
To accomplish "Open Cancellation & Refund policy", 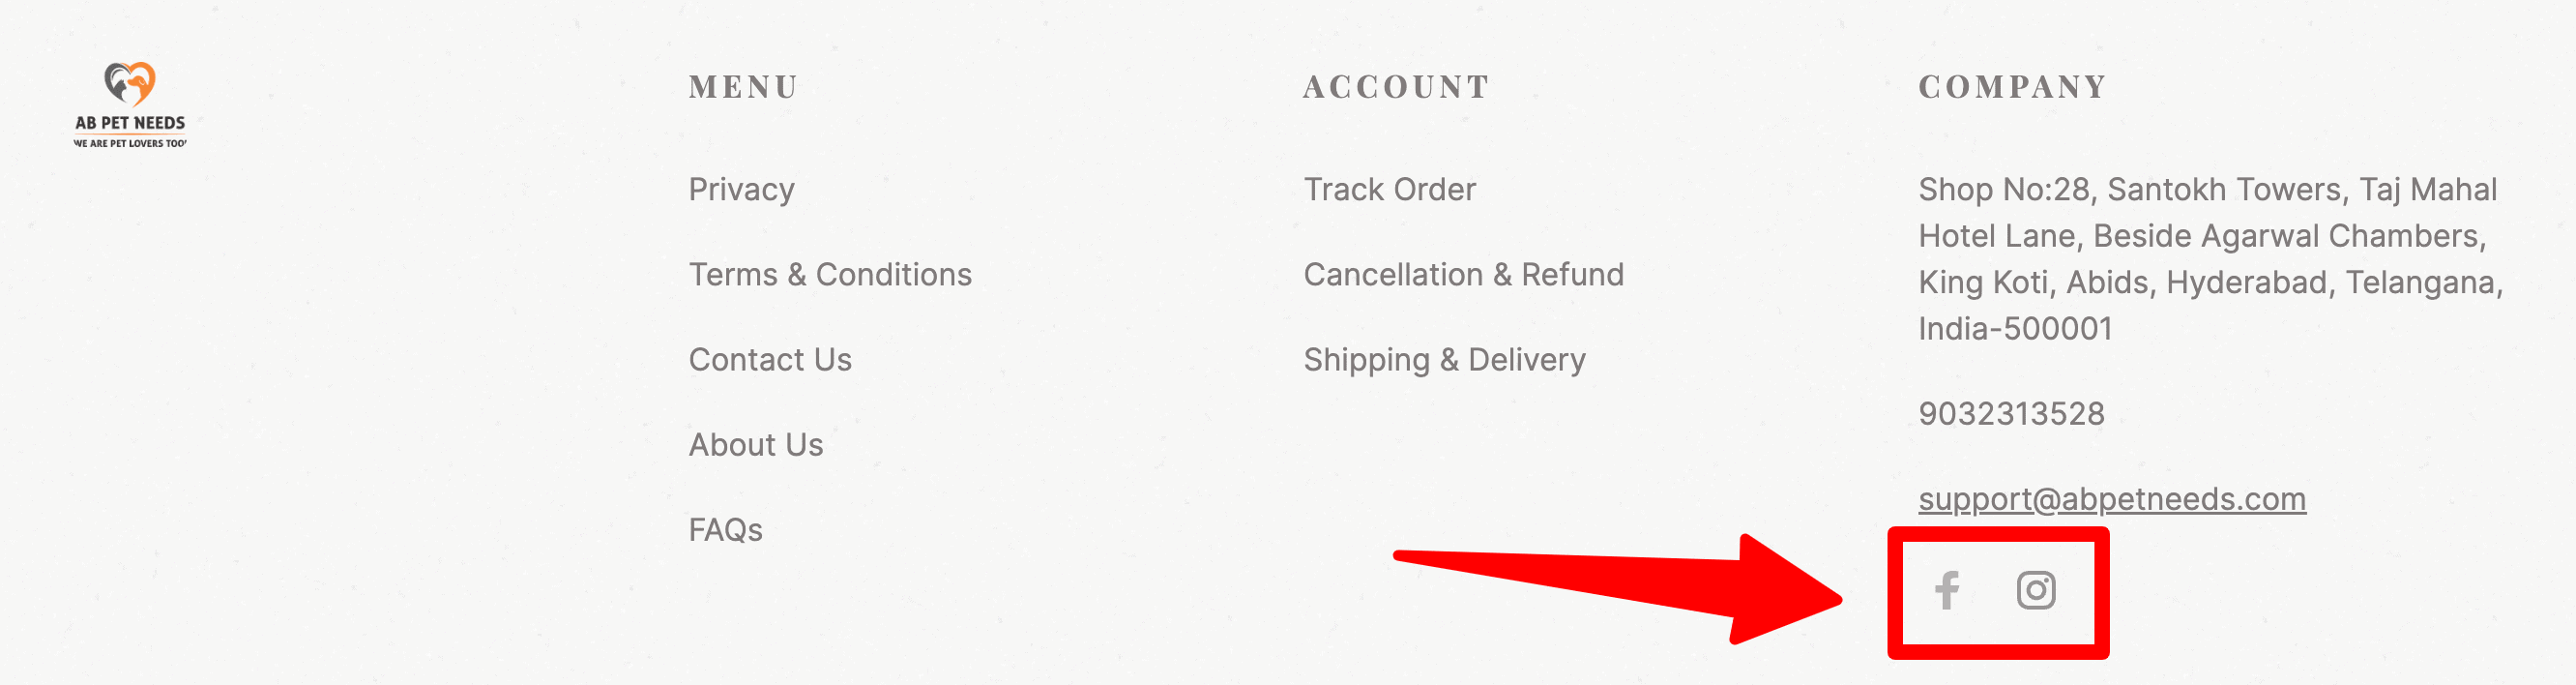I will [1463, 274].
